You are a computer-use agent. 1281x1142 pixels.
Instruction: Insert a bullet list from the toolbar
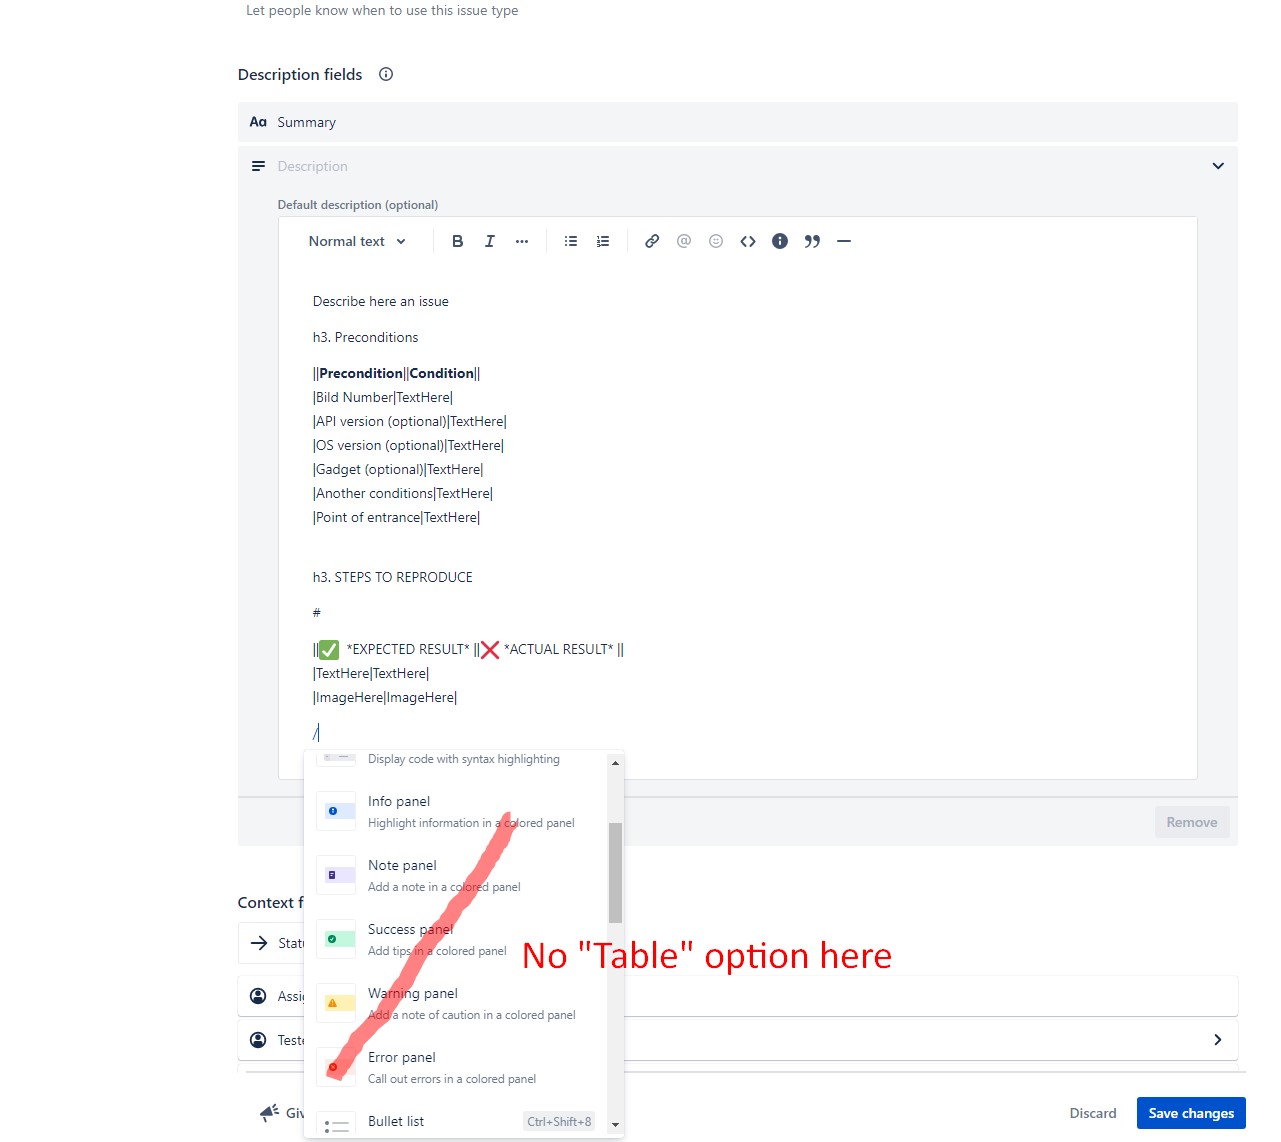pyautogui.click(x=570, y=241)
